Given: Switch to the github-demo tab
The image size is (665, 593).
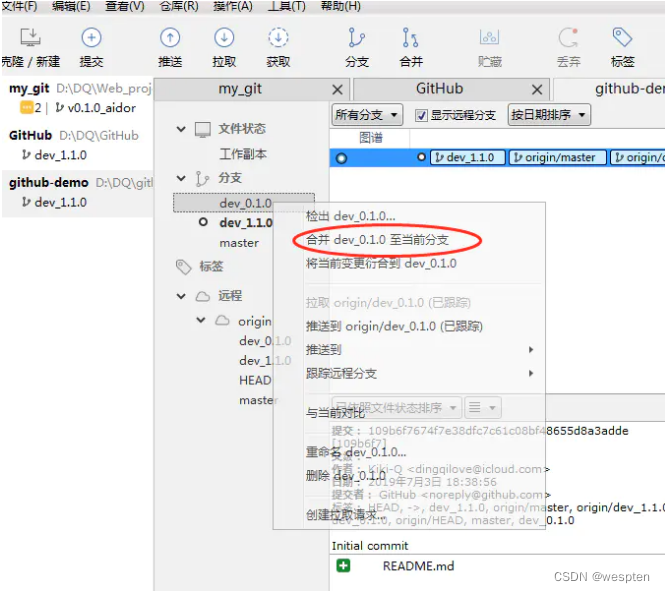Looking at the screenshot, I should point(609,89).
